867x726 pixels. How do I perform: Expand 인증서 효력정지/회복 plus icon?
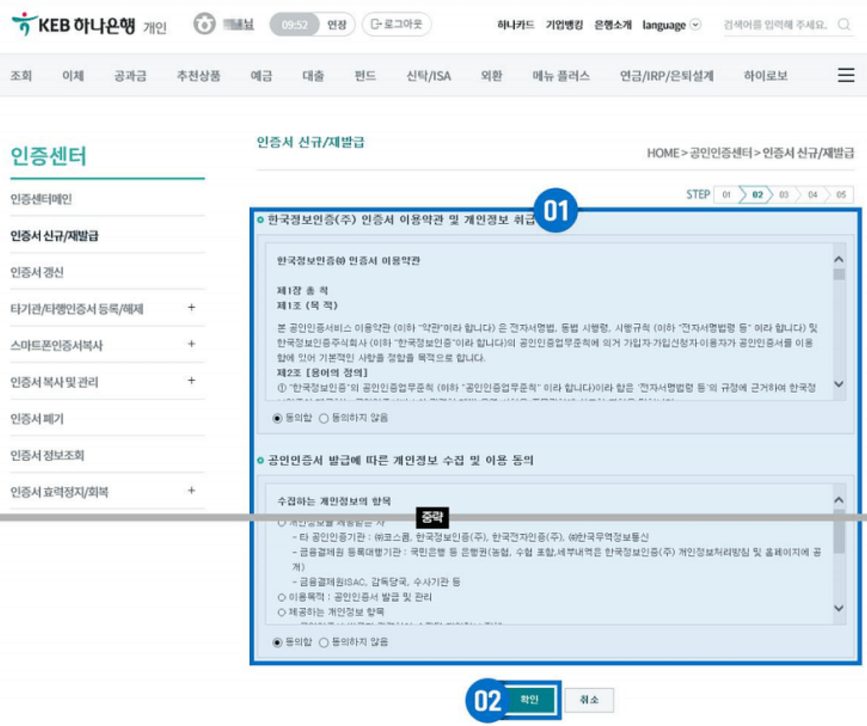point(191,490)
